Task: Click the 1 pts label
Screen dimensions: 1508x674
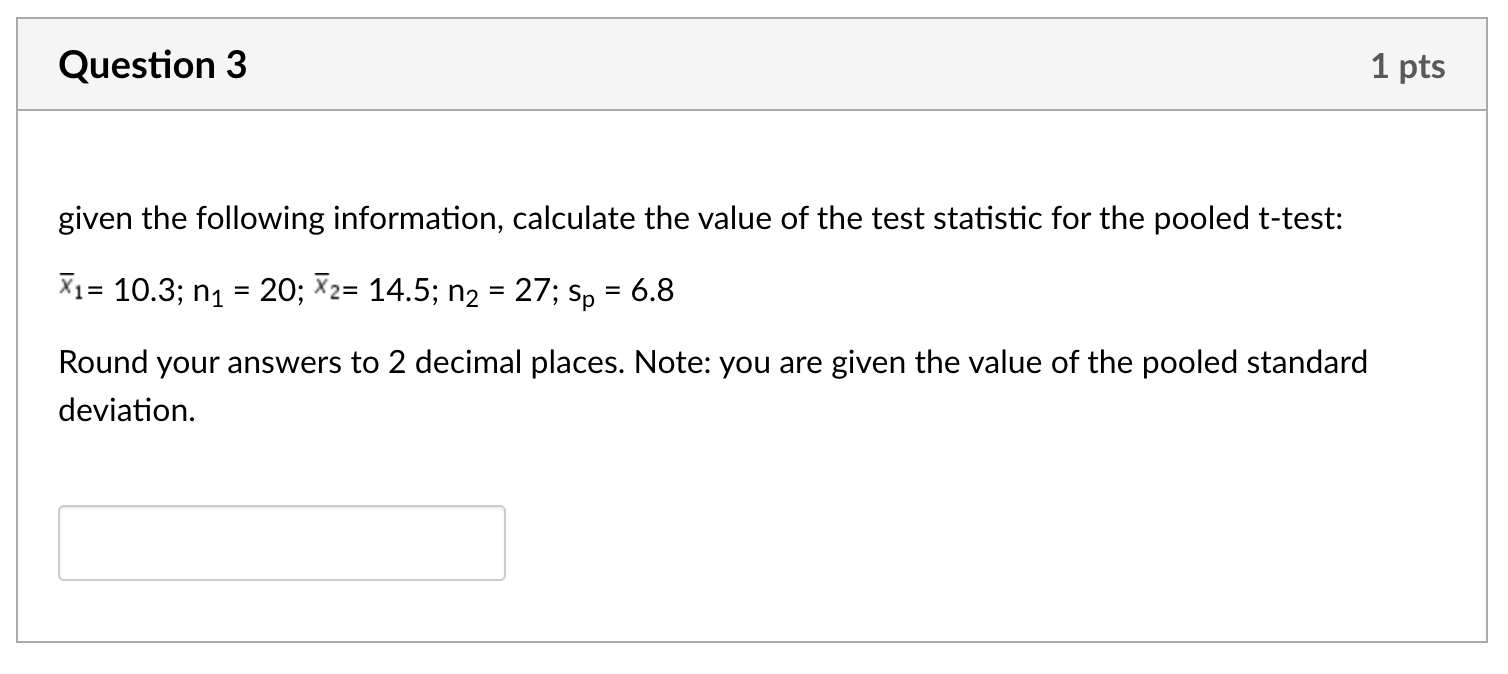Action: (x=1410, y=65)
